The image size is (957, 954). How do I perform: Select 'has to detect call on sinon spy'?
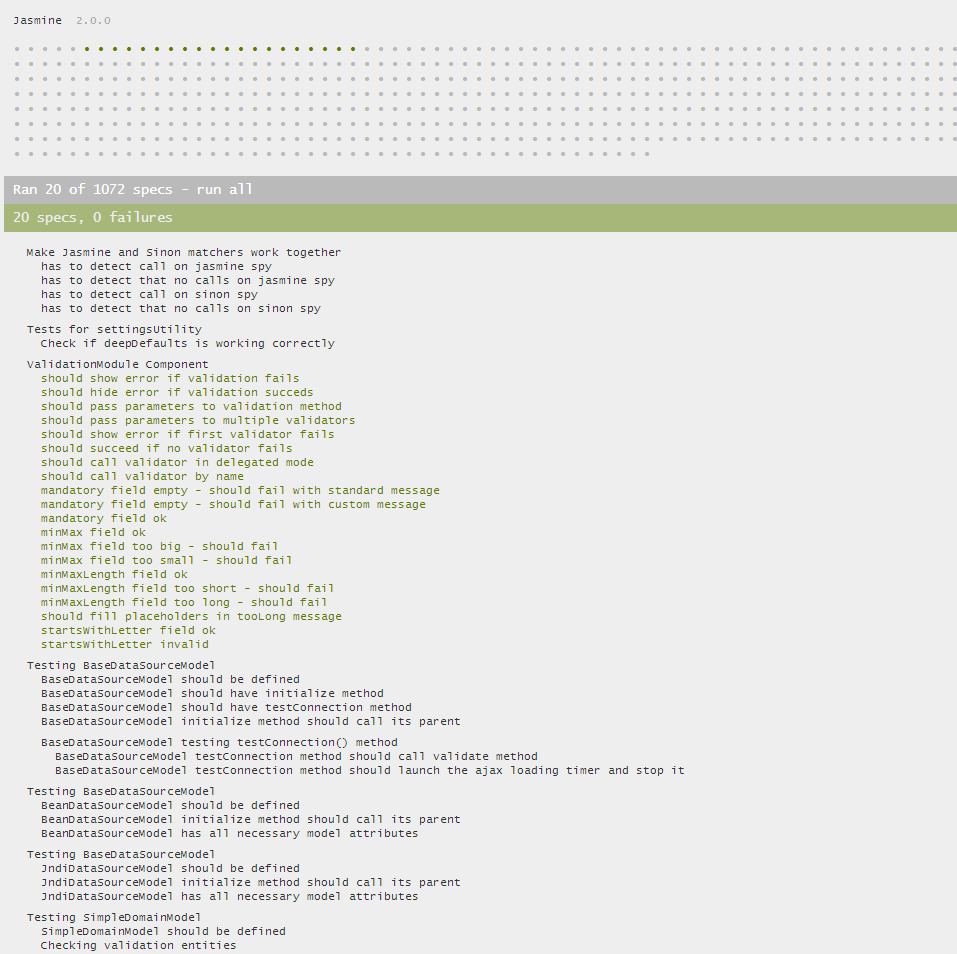(148, 294)
